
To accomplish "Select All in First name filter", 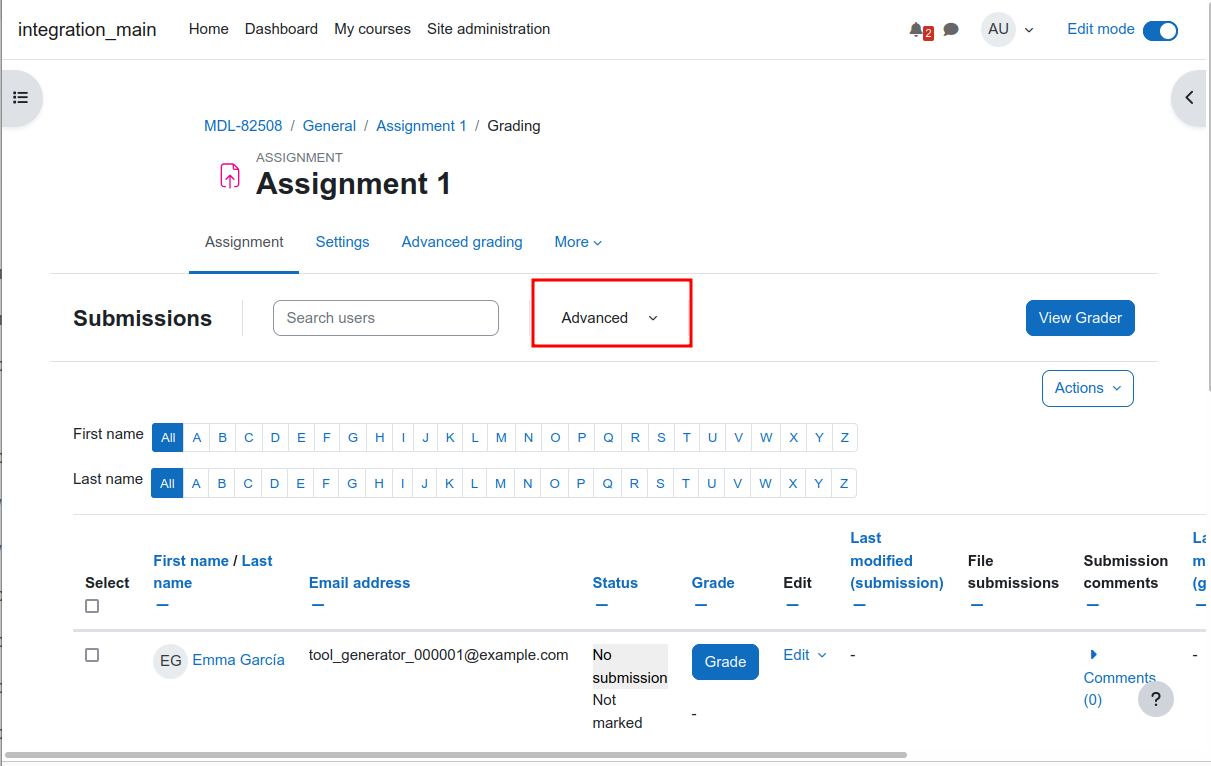I will (x=168, y=438).
